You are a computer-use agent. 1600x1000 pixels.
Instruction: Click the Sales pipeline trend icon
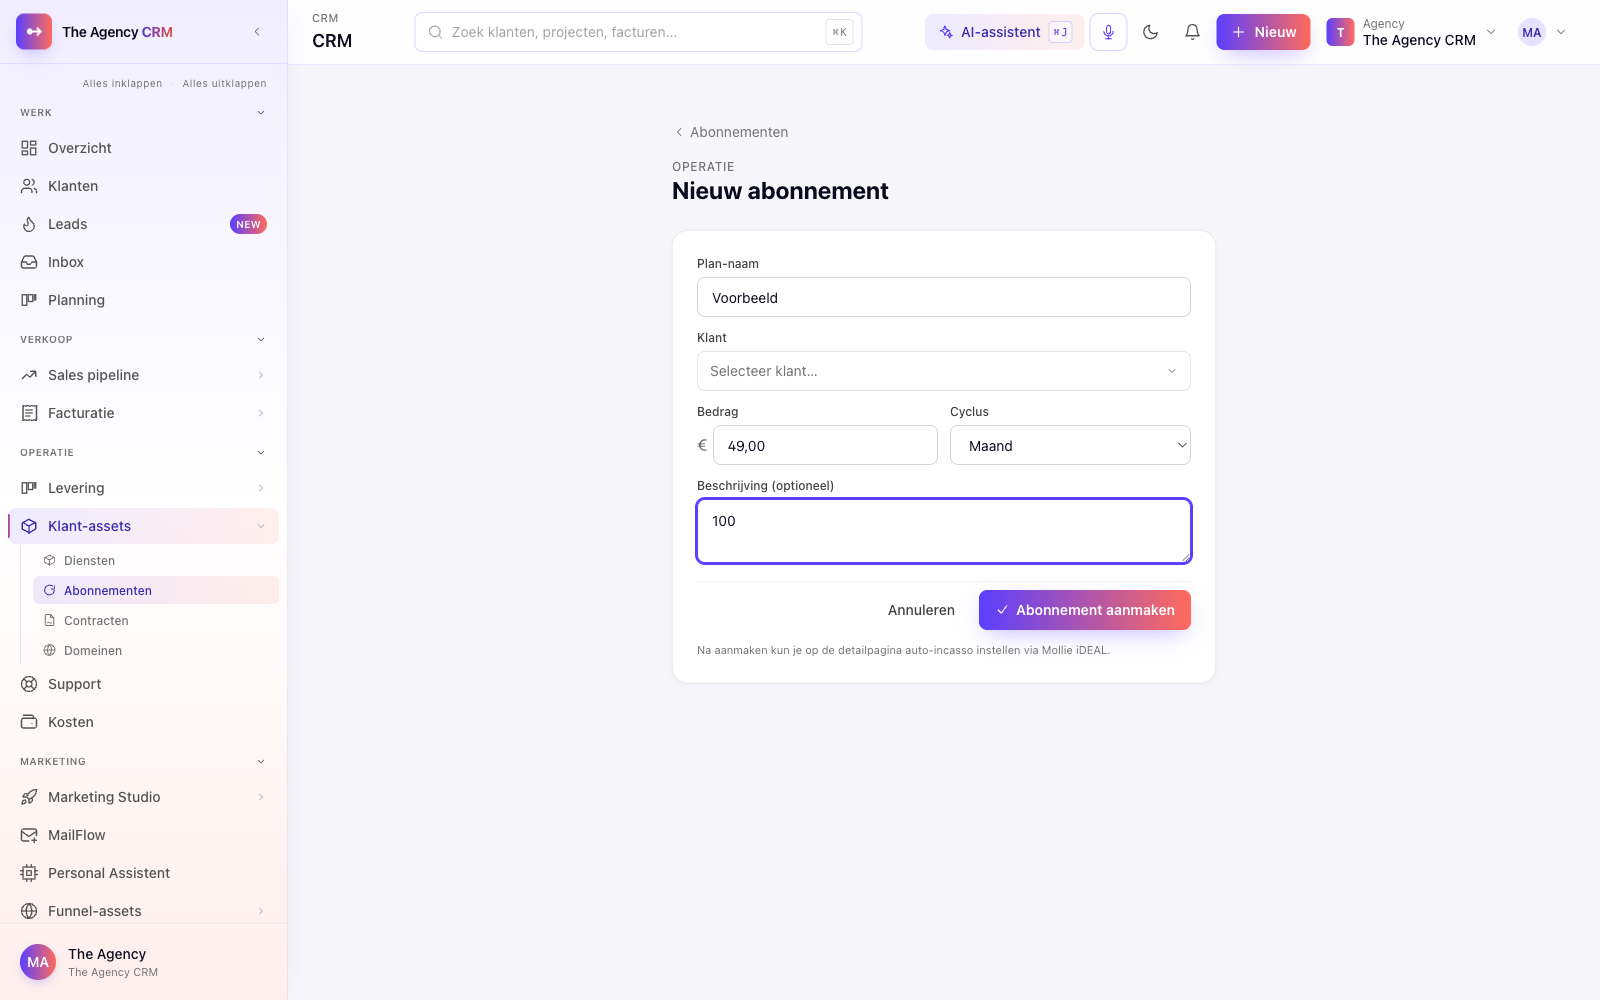click(x=29, y=375)
